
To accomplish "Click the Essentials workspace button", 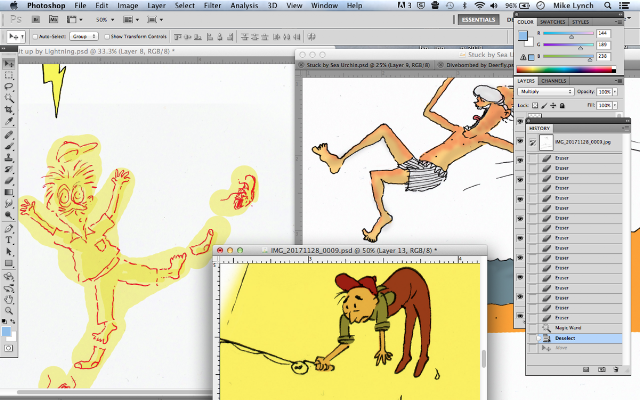I will coord(478,20).
